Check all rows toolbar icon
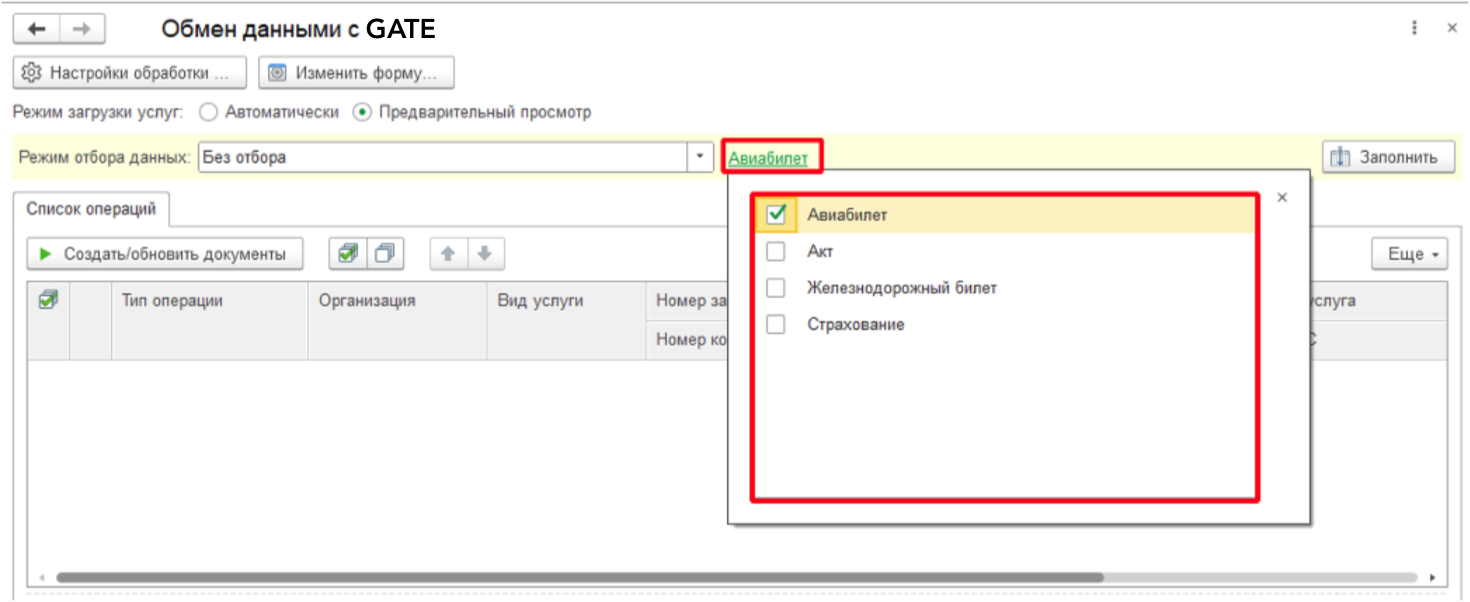 coord(348,254)
